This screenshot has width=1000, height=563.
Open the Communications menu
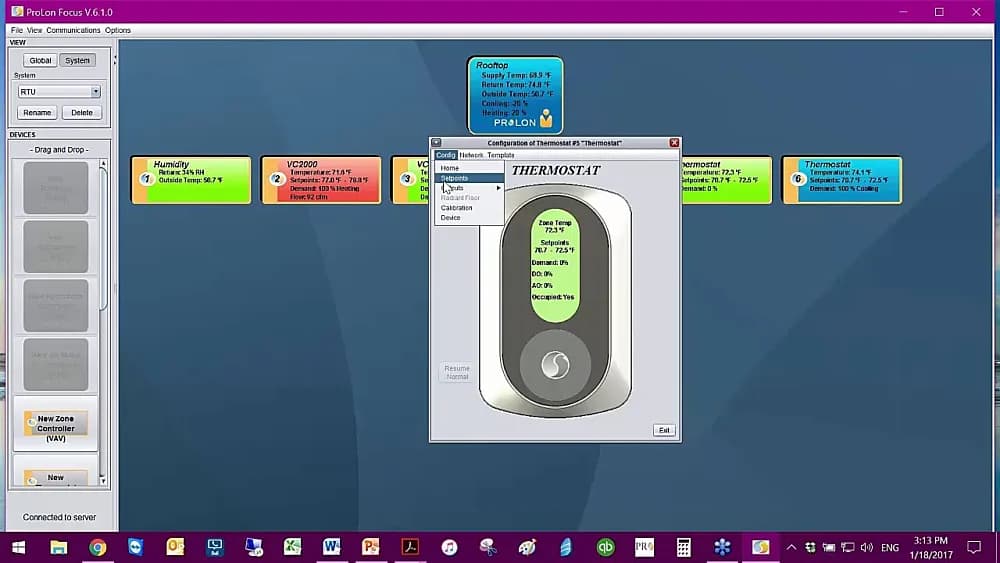tap(73, 30)
